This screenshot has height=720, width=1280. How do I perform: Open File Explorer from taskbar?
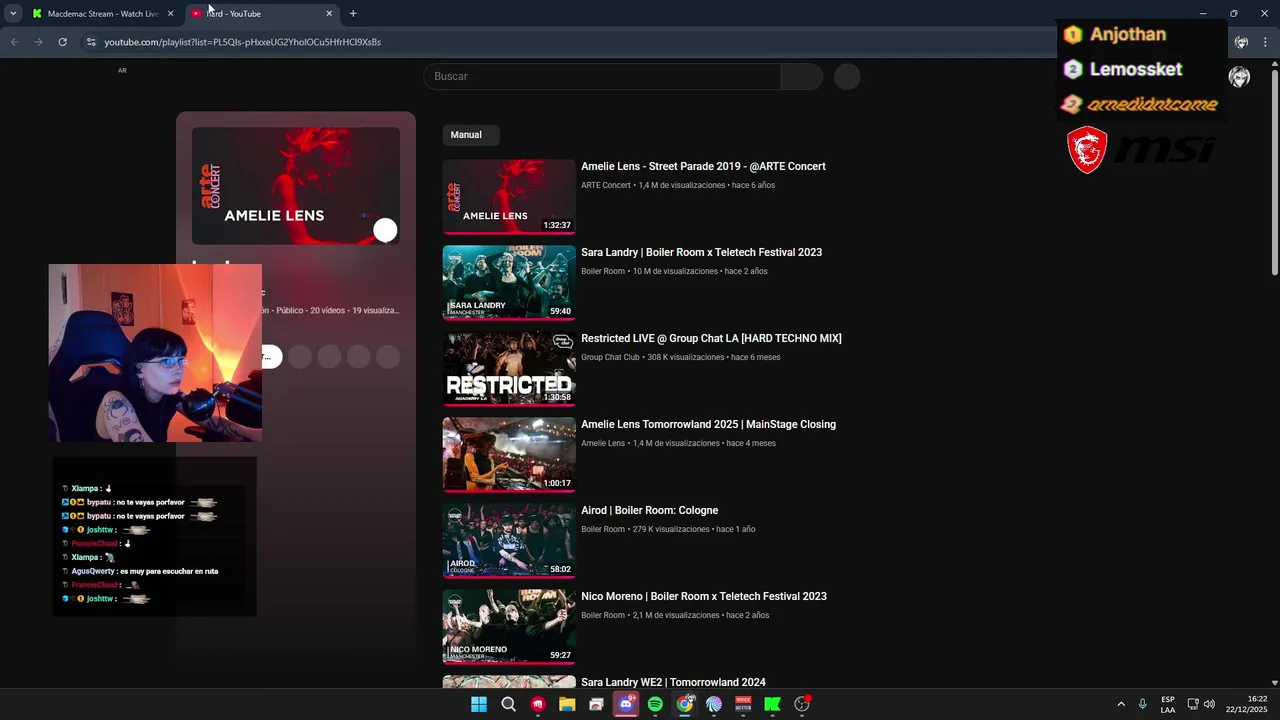tap(567, 704)
